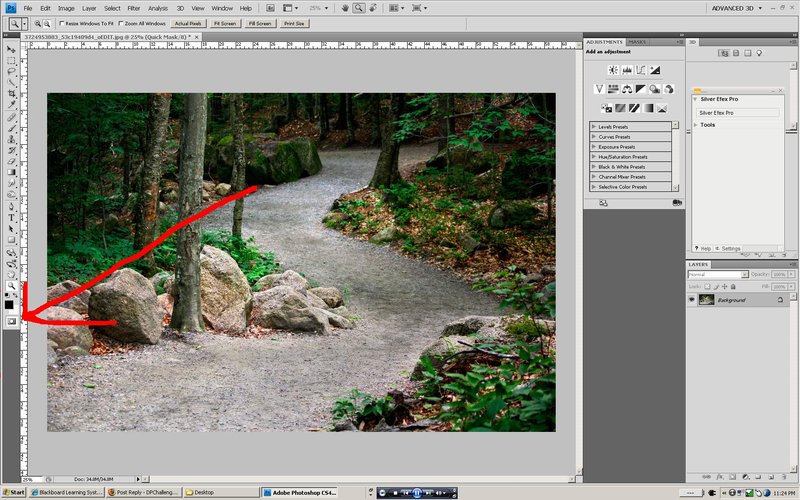The width and height of the screenshot is (800, 500).
Task: Switch to the Masks tab
Action: click(x=637, y=42)
